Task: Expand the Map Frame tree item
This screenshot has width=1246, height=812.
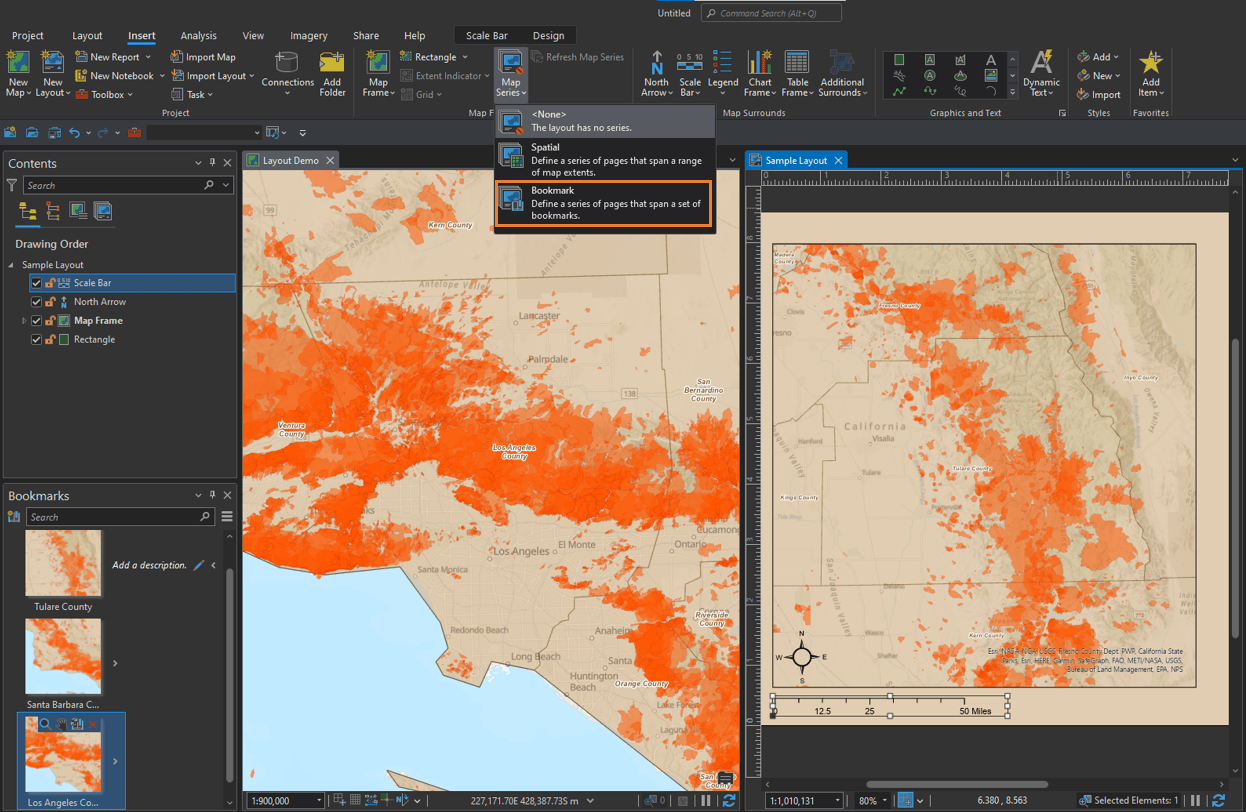Action: [22, 320]
